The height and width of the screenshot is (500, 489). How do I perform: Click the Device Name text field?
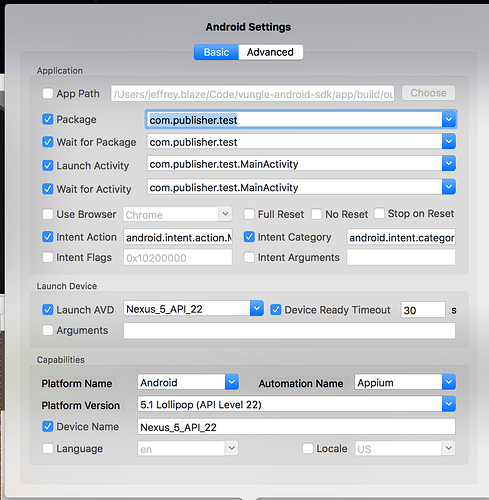pos(296,427)
